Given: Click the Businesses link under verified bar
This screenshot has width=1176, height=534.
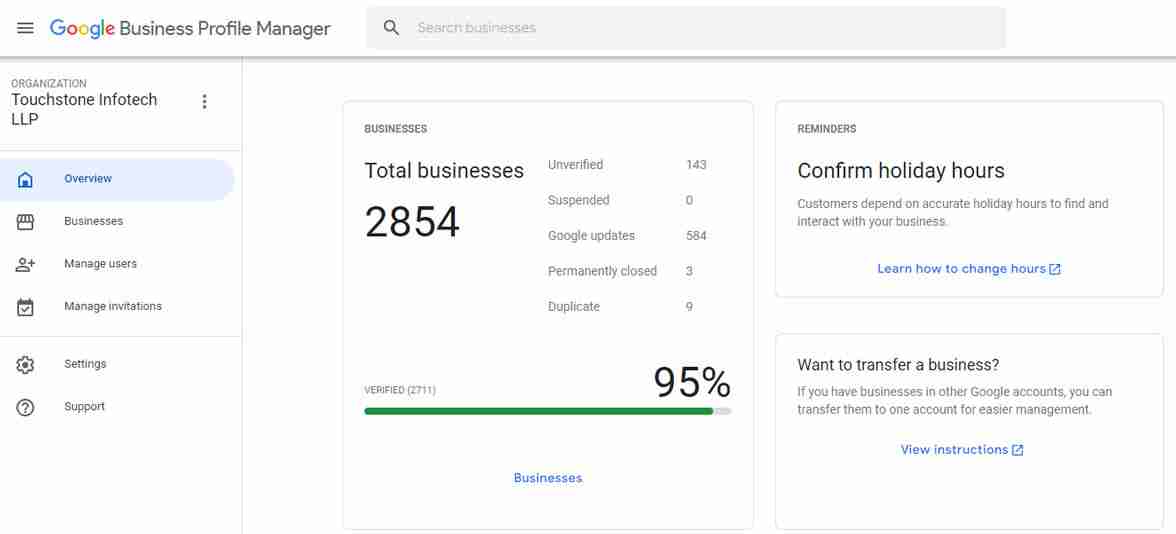Looking at the screenshot, I should pyautogui.click(x=547, y=478).
